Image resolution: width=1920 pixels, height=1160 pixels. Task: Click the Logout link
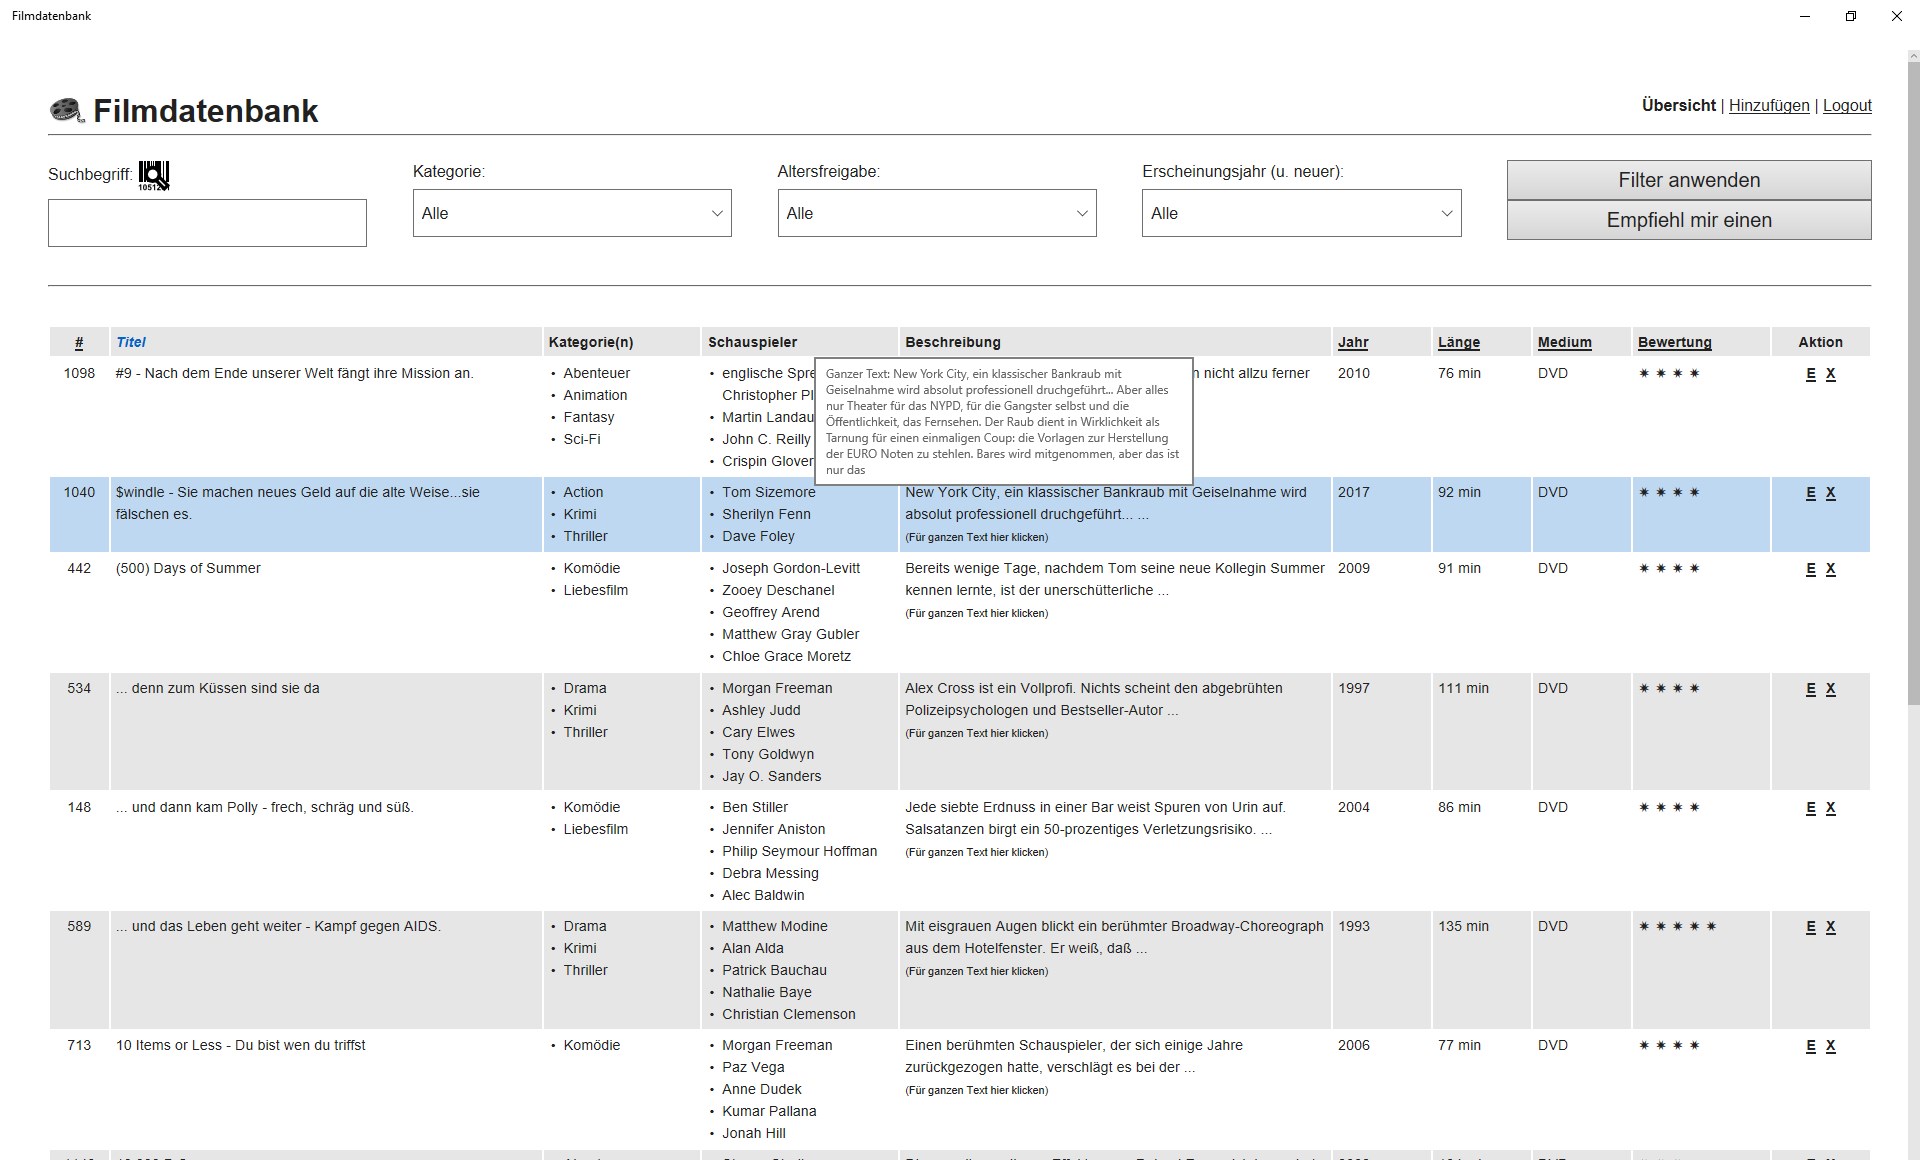click(1847, 105)
